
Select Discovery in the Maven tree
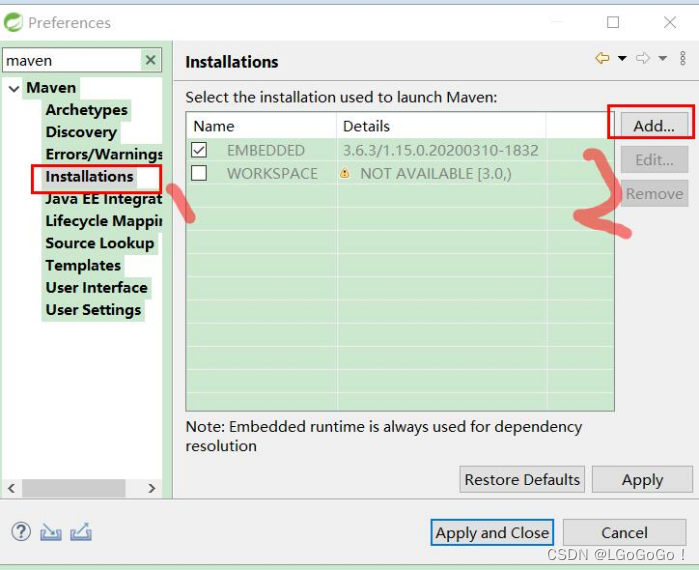point(81,132)
